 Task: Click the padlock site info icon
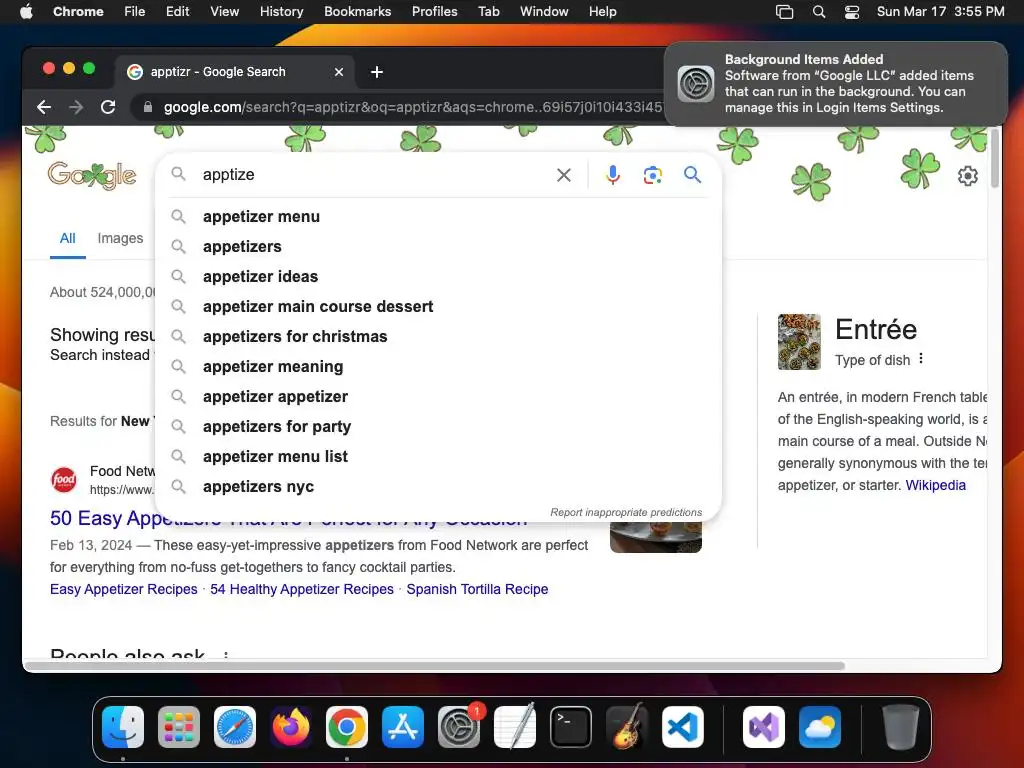148,107
